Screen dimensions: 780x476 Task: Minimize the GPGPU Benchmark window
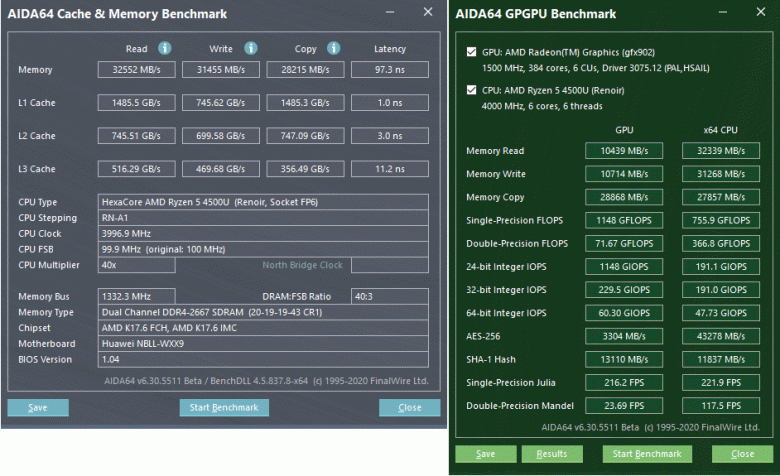click(724, 14)
